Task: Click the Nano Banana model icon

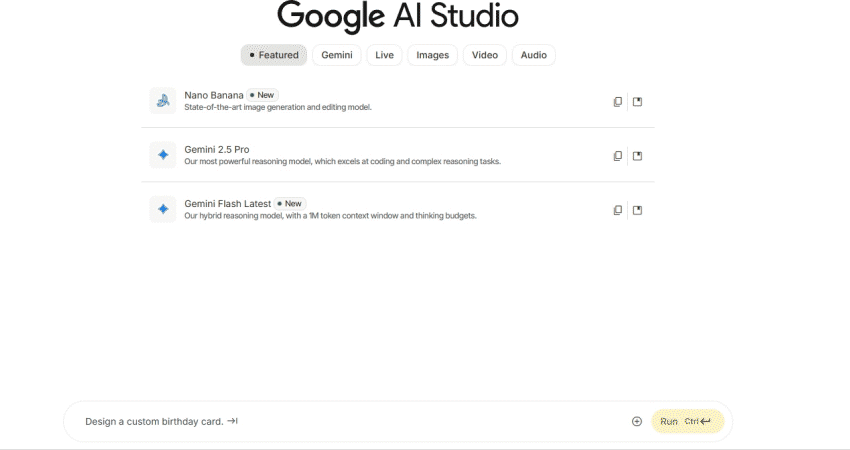Action: click(162, 100)
